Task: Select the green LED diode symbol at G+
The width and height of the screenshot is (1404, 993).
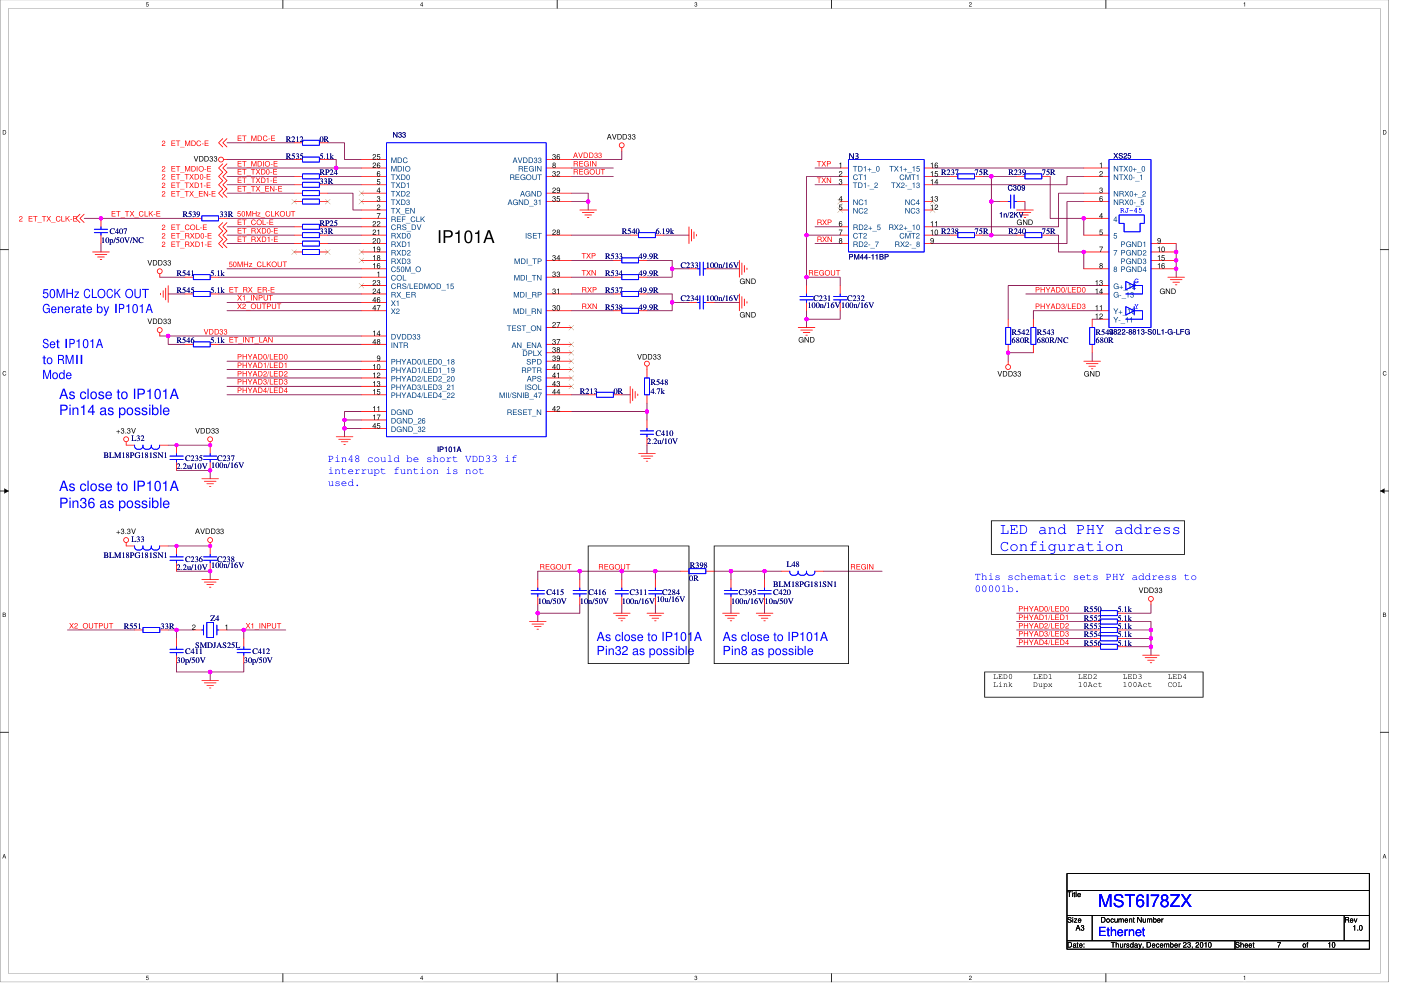Action: pyautogui.click(x=1132, y=287)
